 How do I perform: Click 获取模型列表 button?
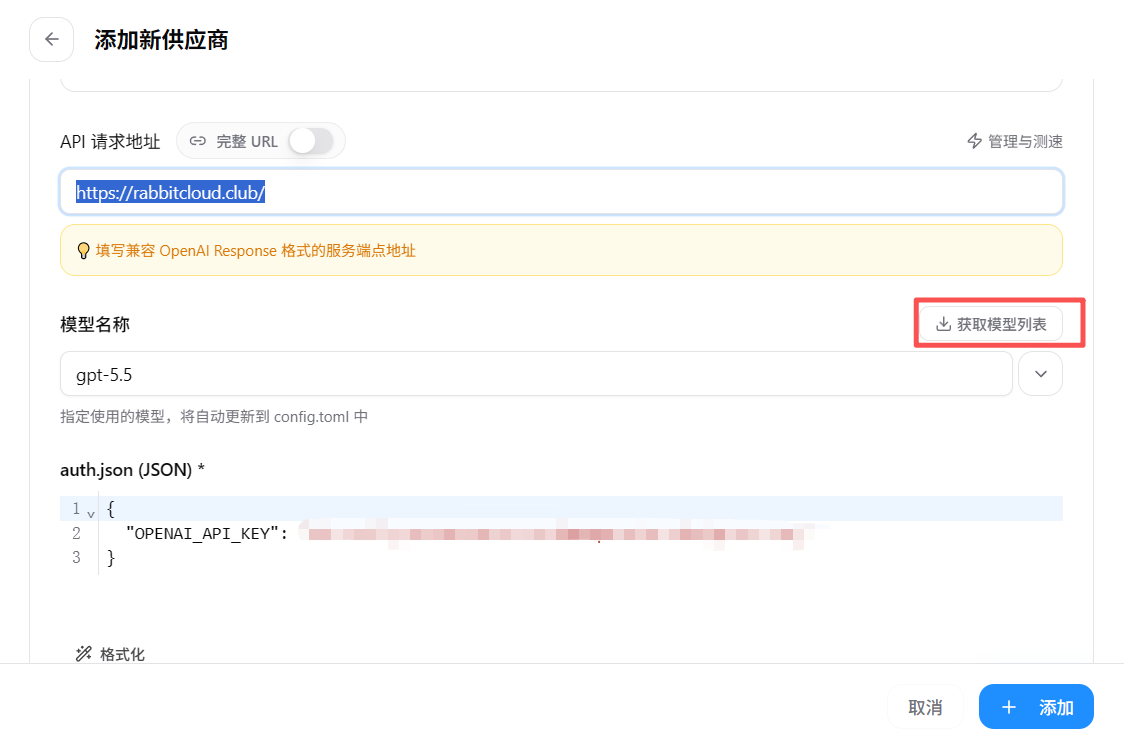pyautogui.click(x=991, y=324)
